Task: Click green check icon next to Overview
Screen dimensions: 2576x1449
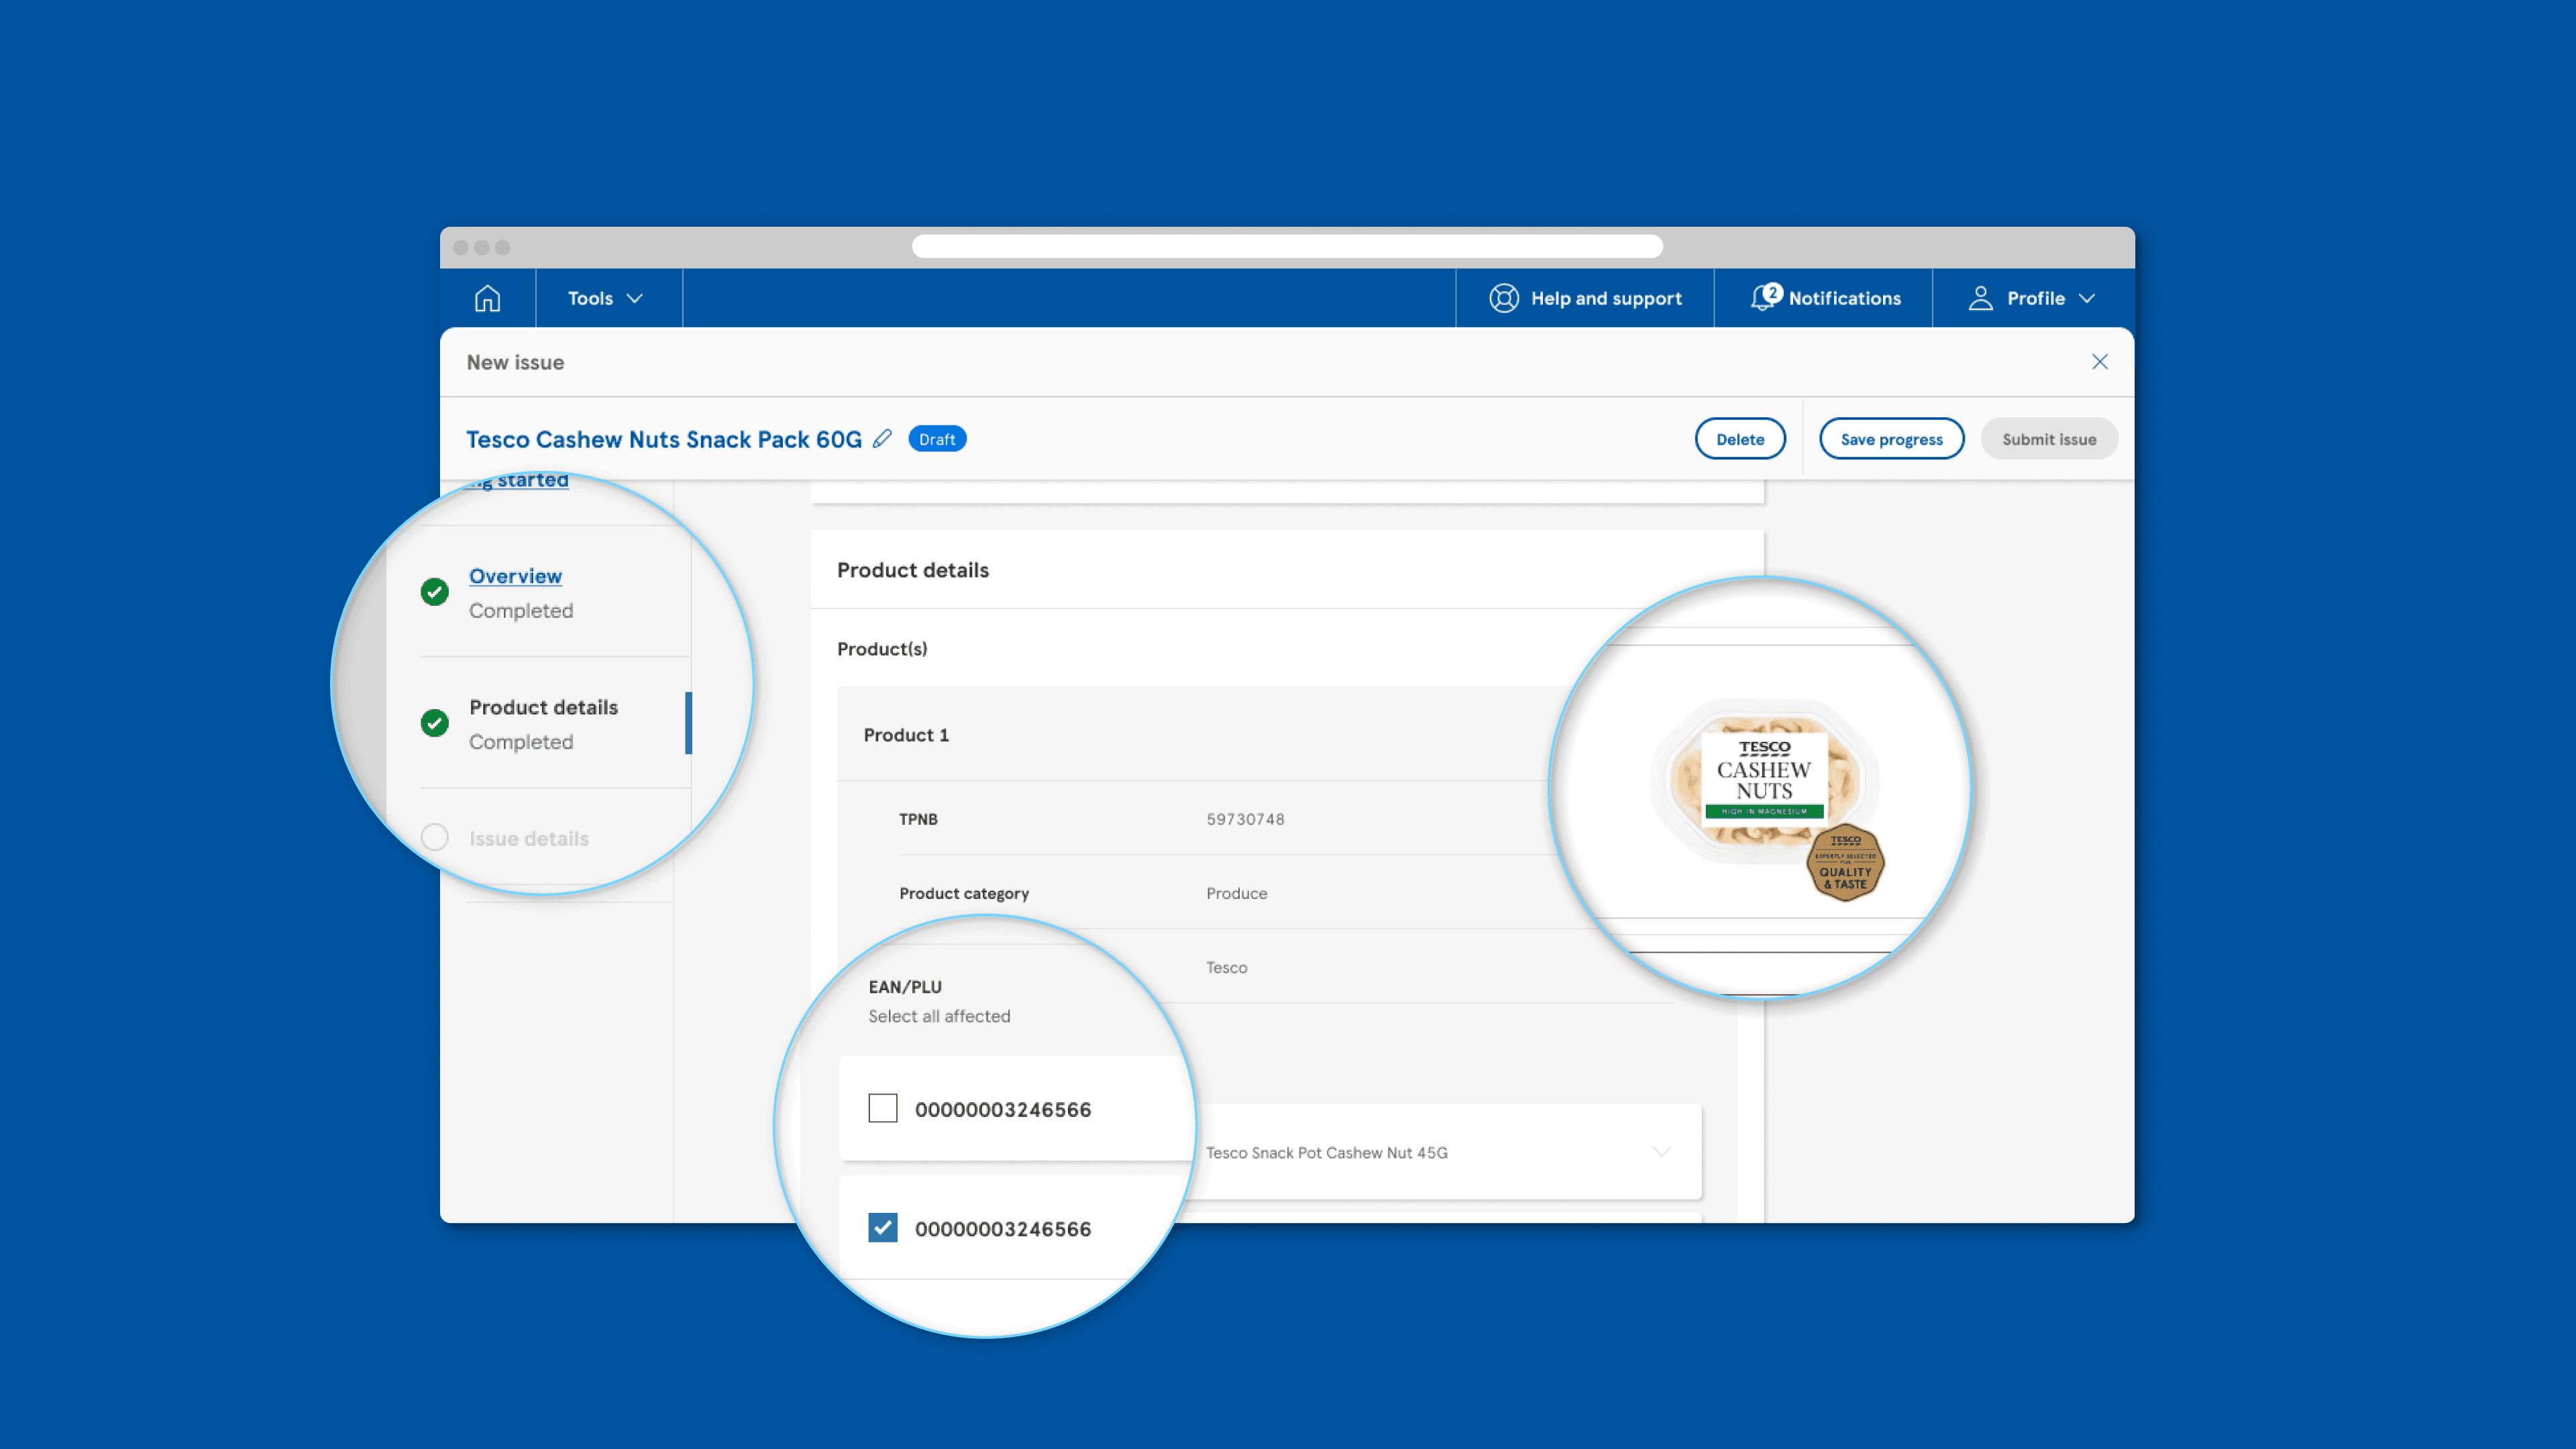Action: [434, 592]
